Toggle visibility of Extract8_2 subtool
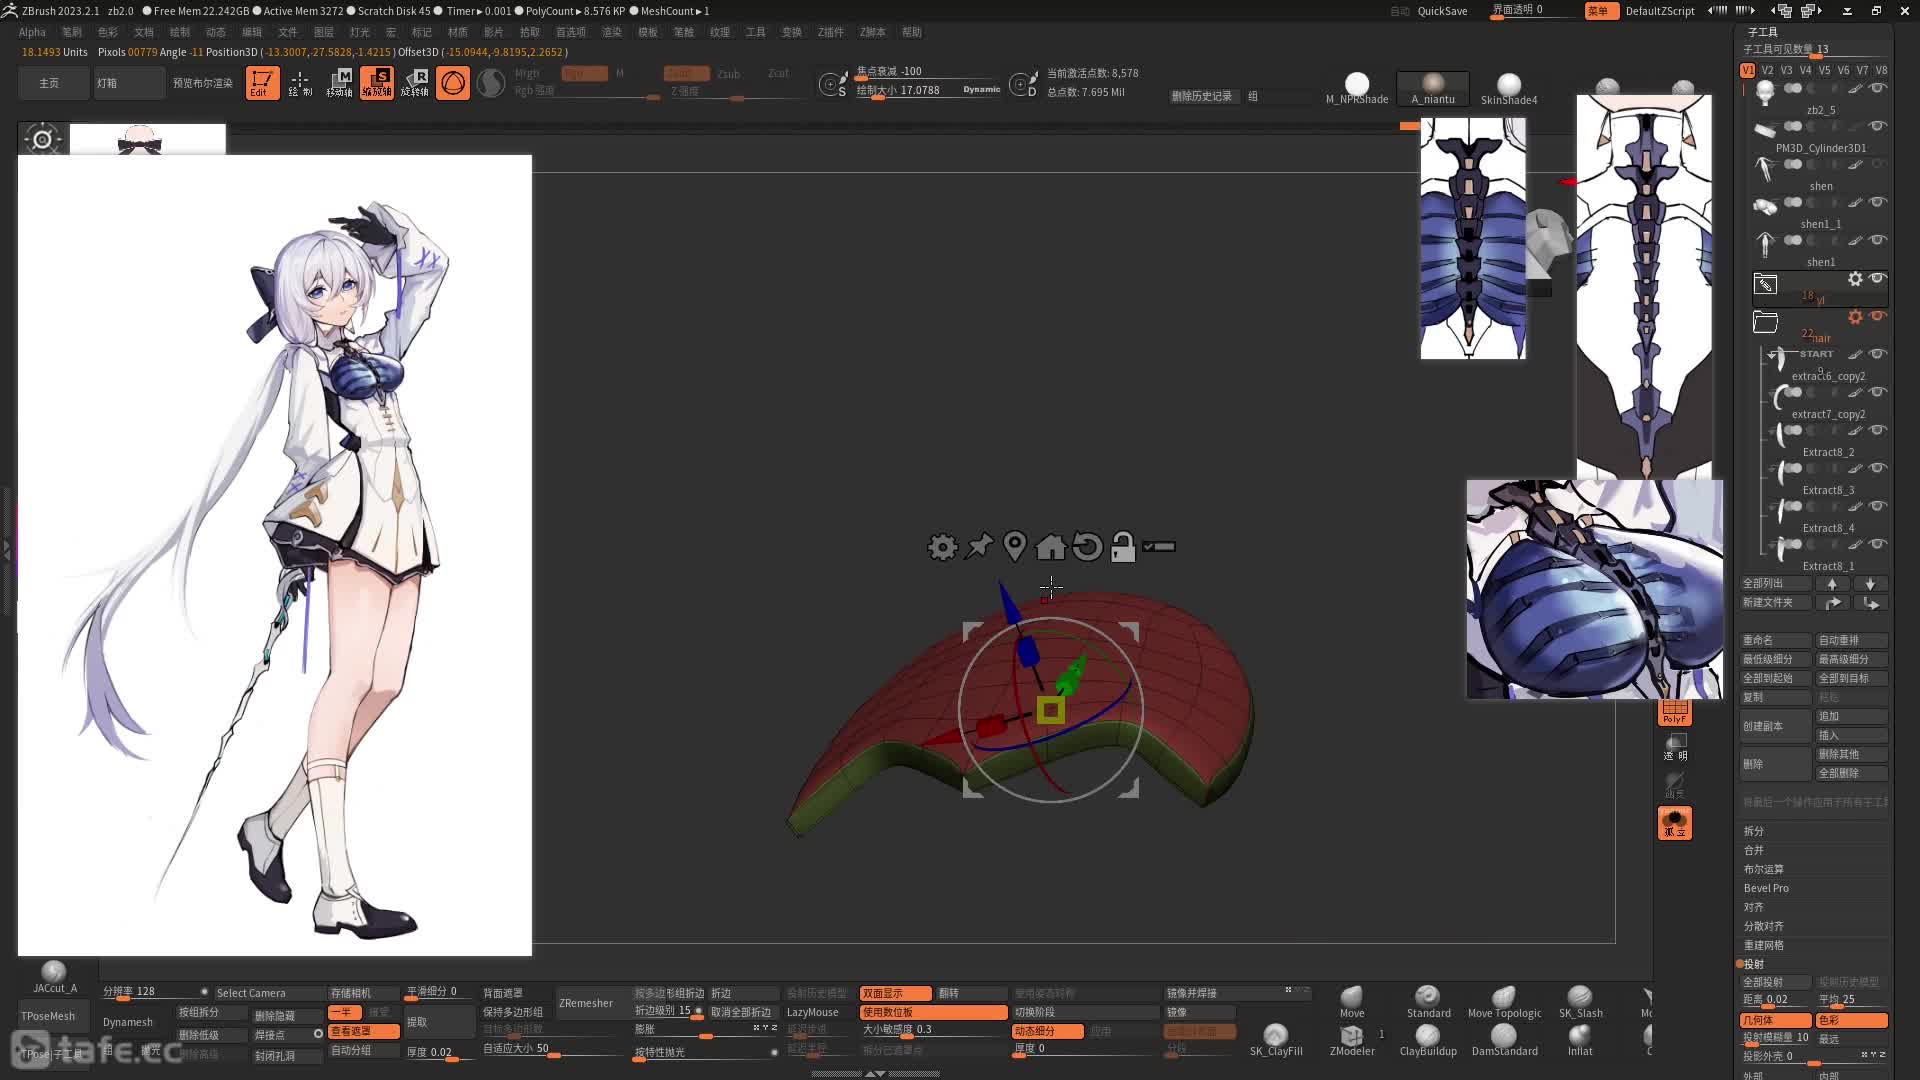 tap(1878, 430)
